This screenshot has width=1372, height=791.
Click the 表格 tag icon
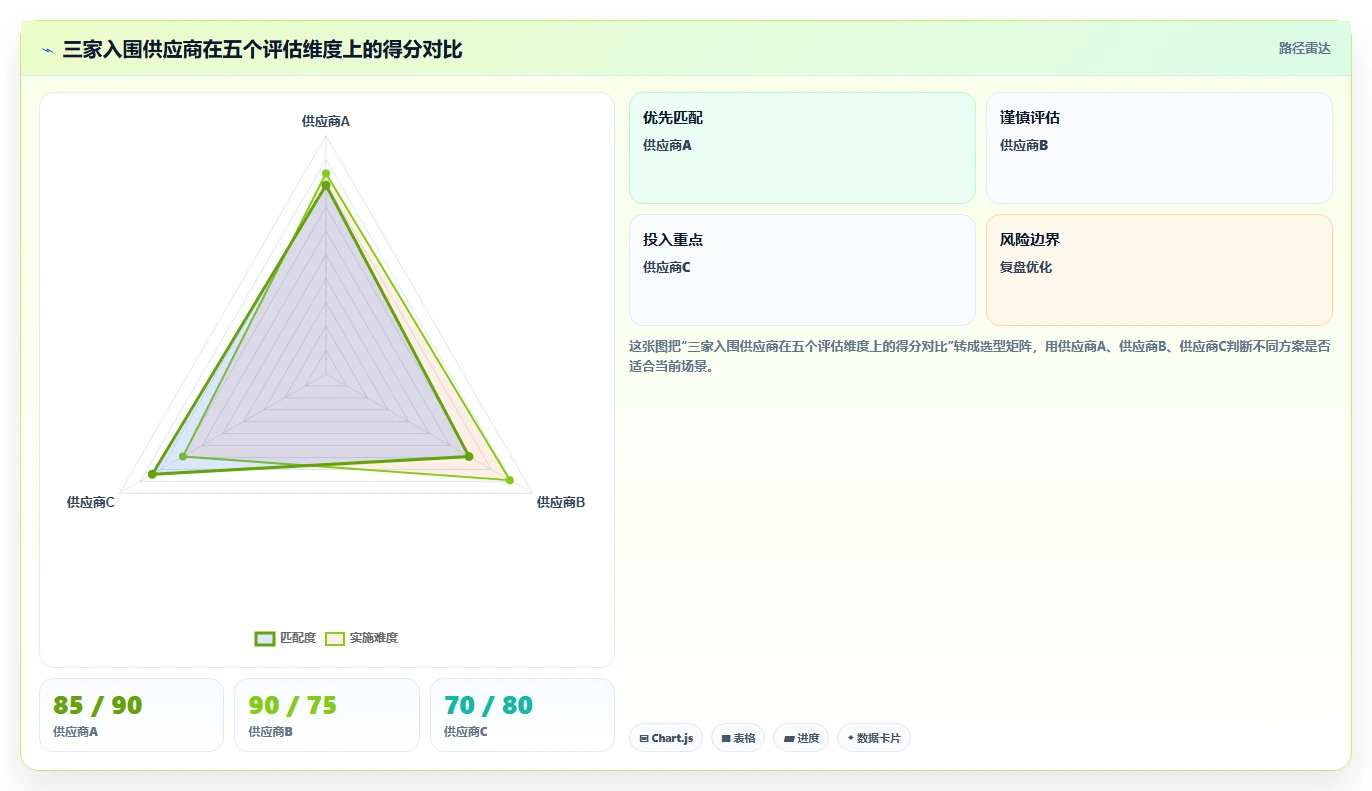[x=726, y=739]
